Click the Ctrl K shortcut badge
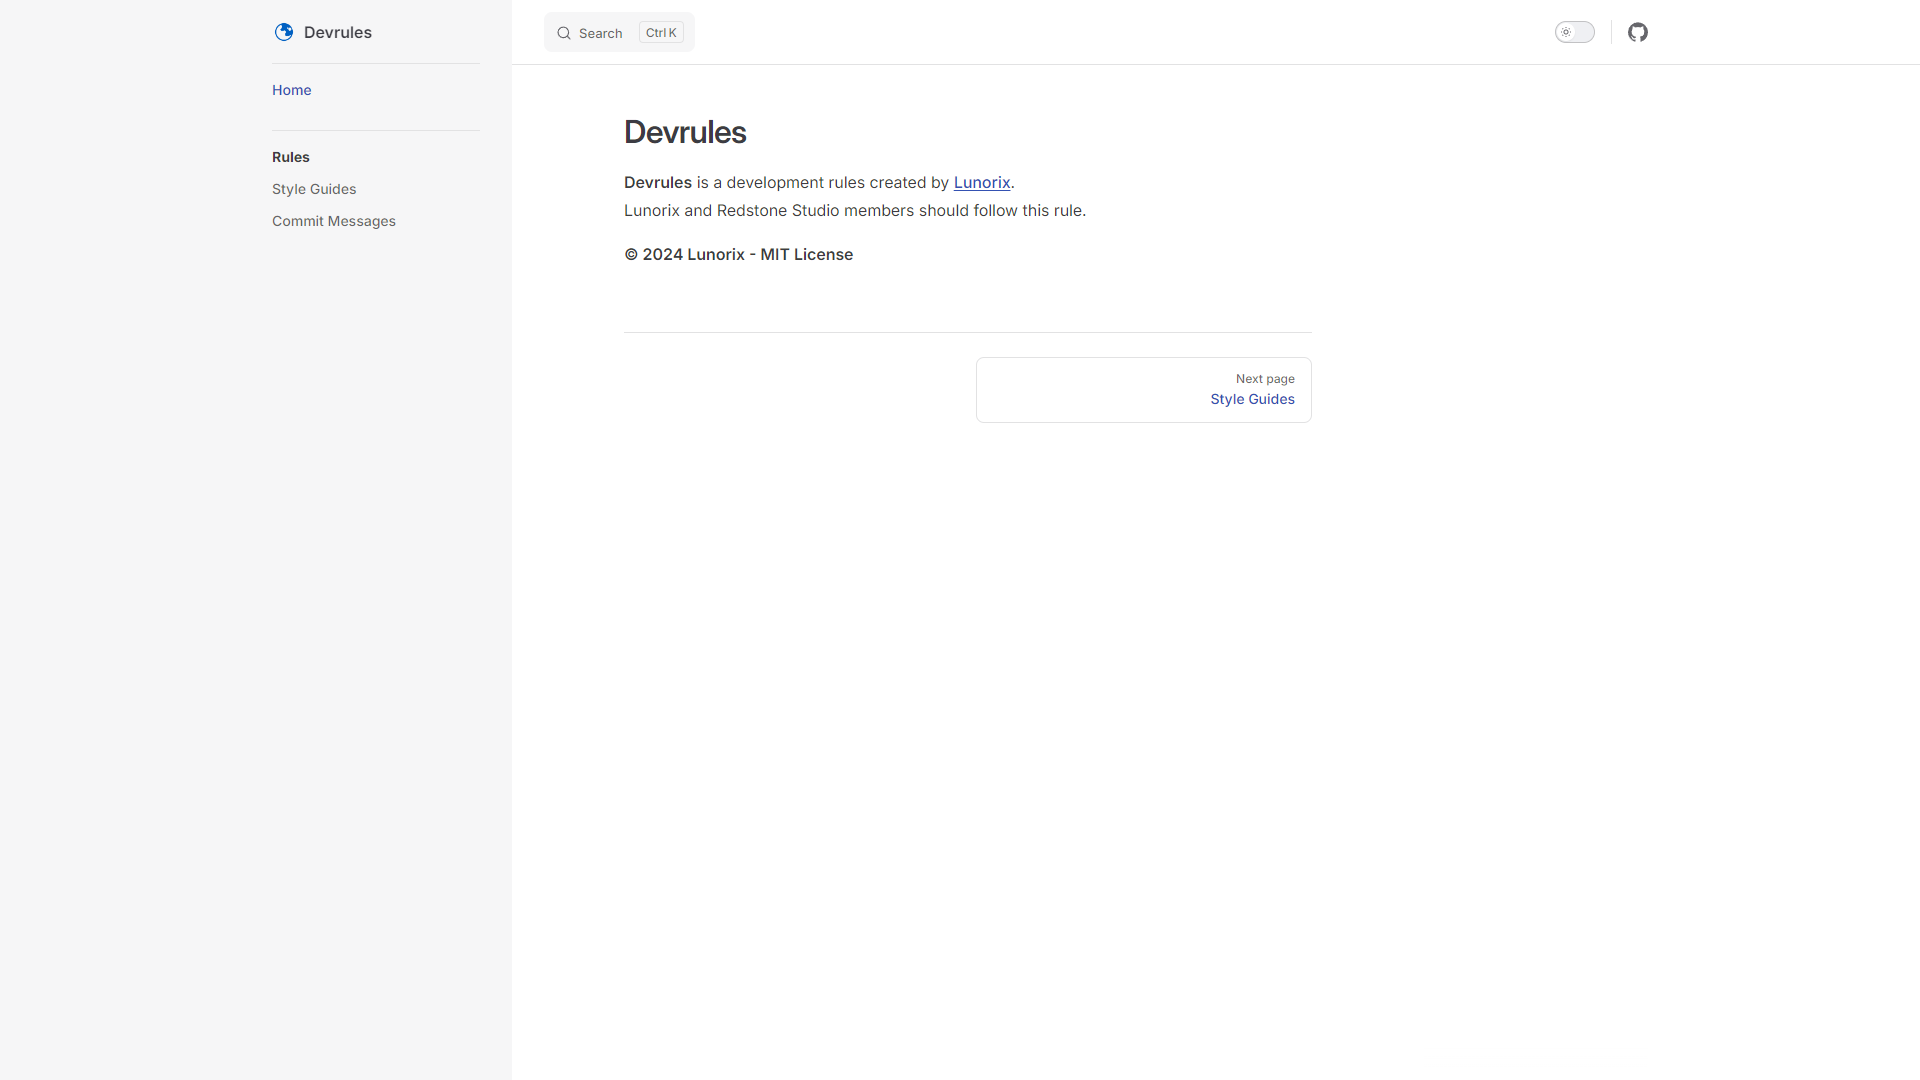The image size is (1920, 1080). coord(661,33)
